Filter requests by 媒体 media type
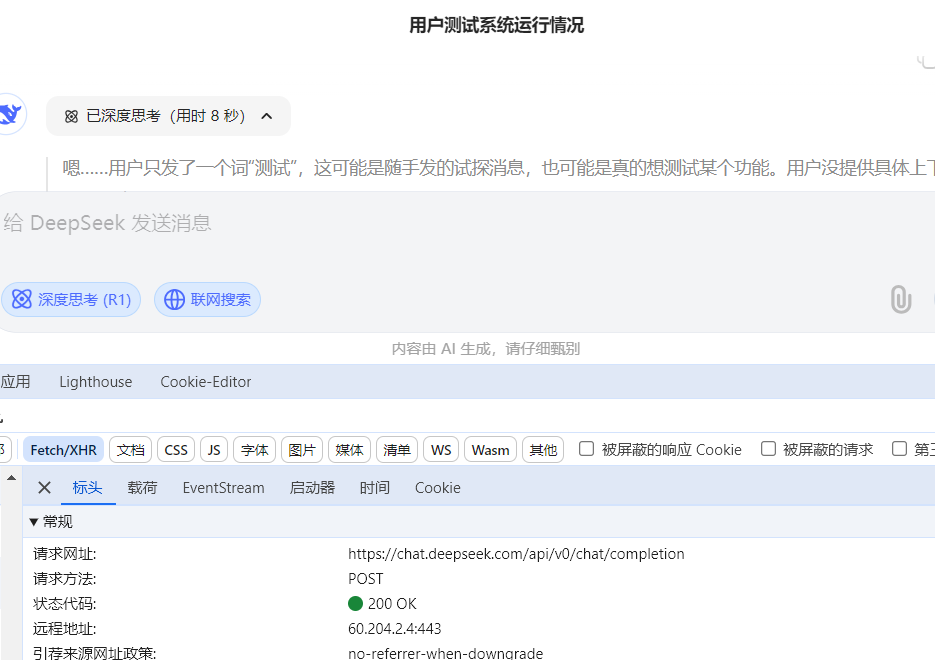The image size is (935, 660). [x=349, y=450]
